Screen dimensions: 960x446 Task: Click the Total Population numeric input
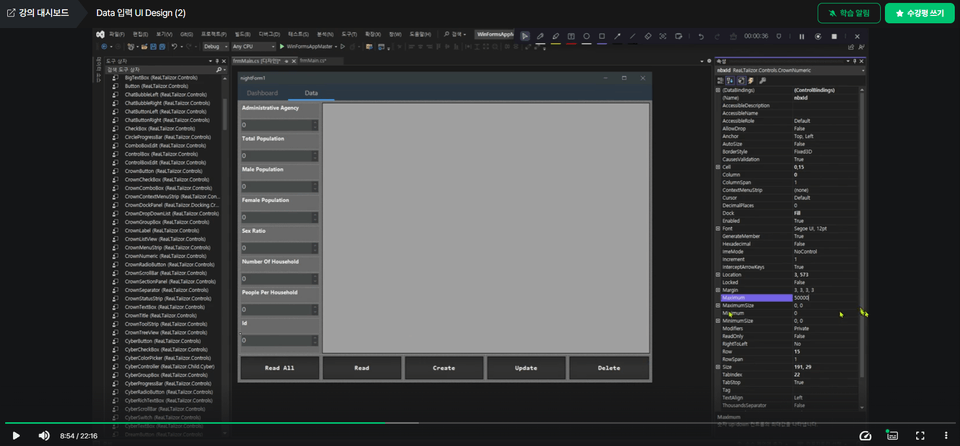click(276, 156)
